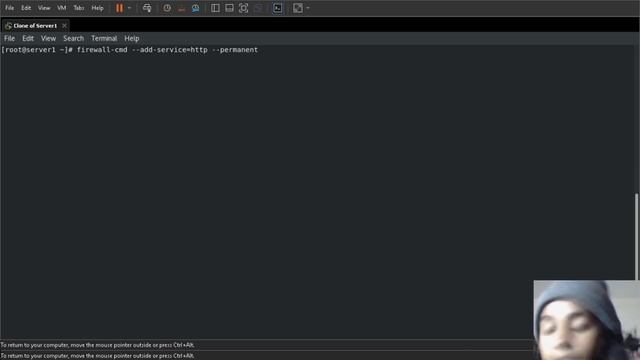Open the terminal Edit menu
The height and width of the screenshot is (360, 640).
(x=28, y=38)
